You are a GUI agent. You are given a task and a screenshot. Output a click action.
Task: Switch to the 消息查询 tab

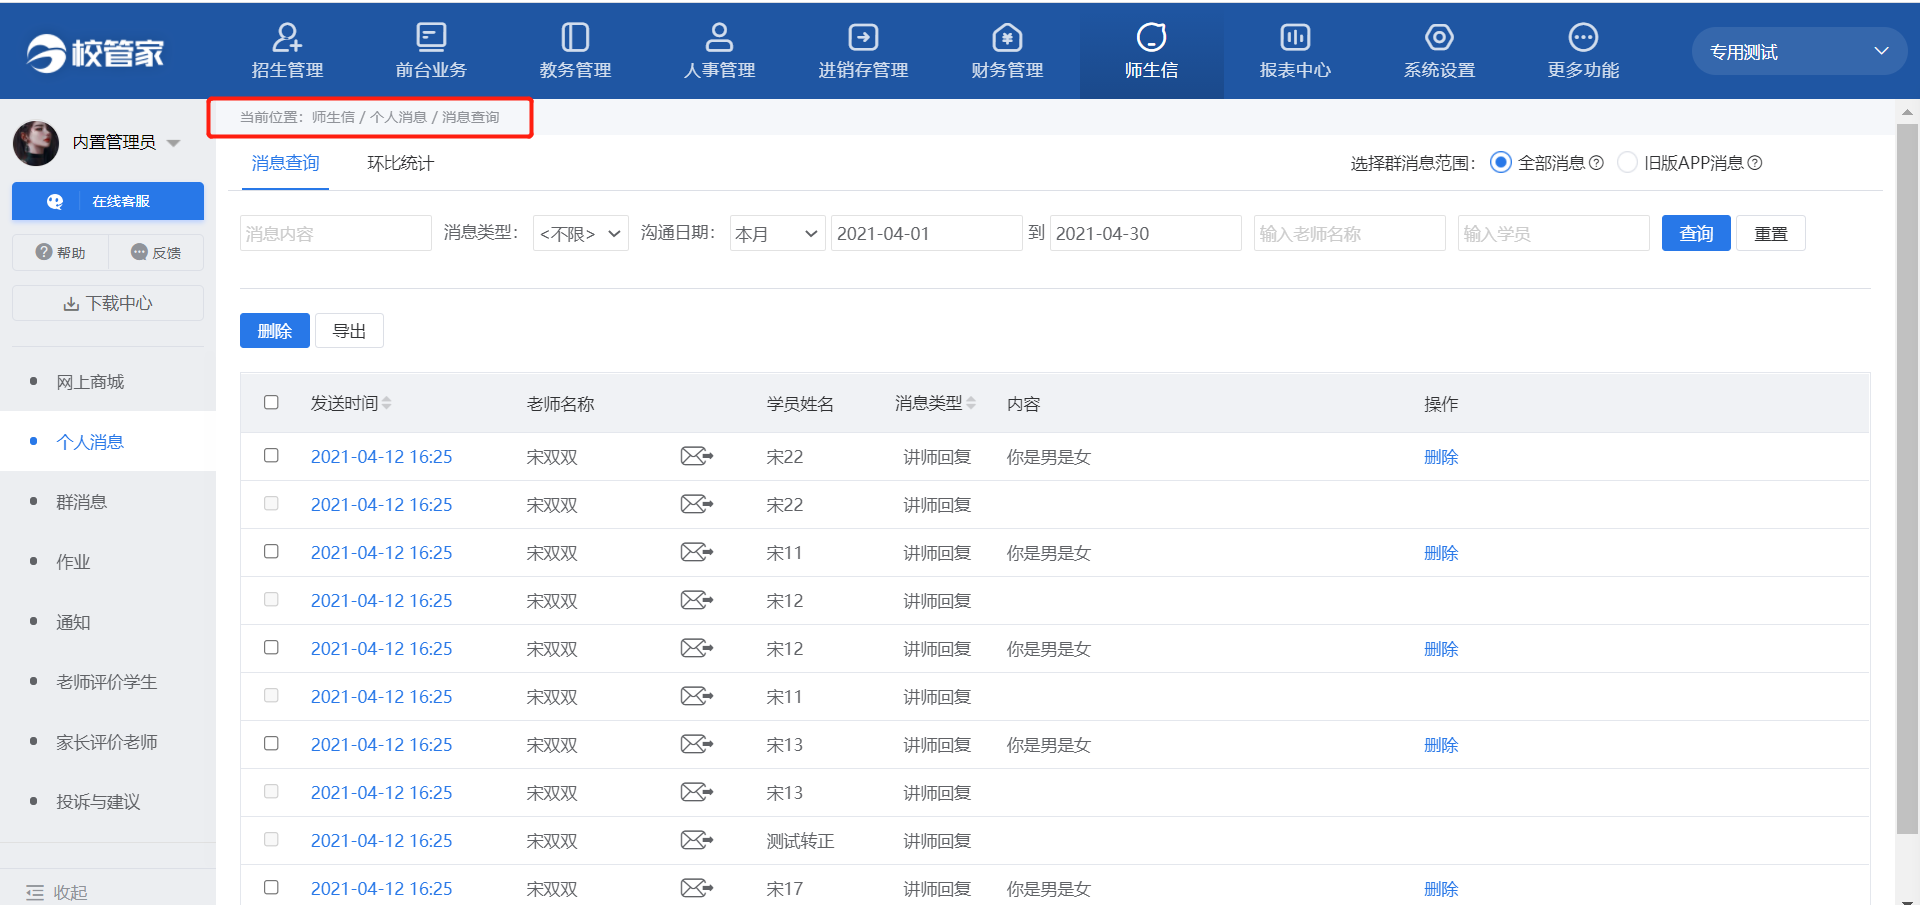tap(285, 163)
